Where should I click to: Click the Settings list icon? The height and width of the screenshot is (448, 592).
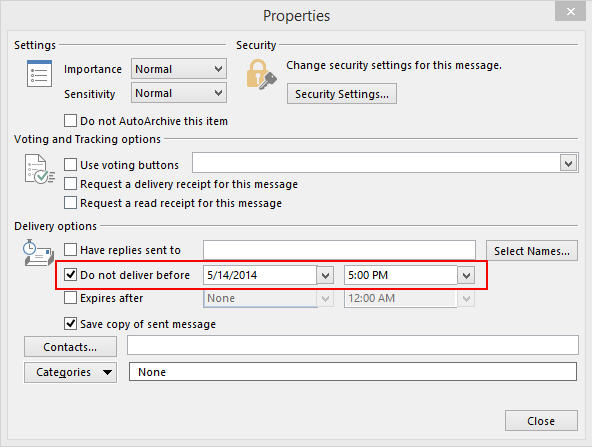pyautogui.click(x=39, y=73)
